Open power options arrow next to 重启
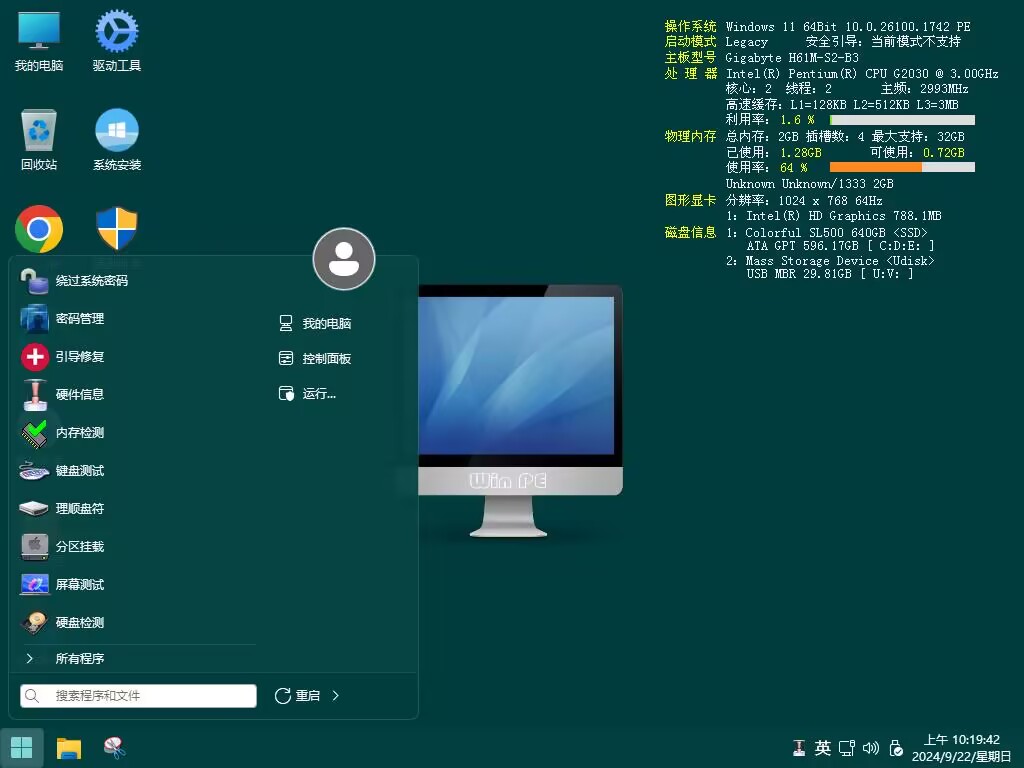 pyautogui.click(x=336, y=696)
